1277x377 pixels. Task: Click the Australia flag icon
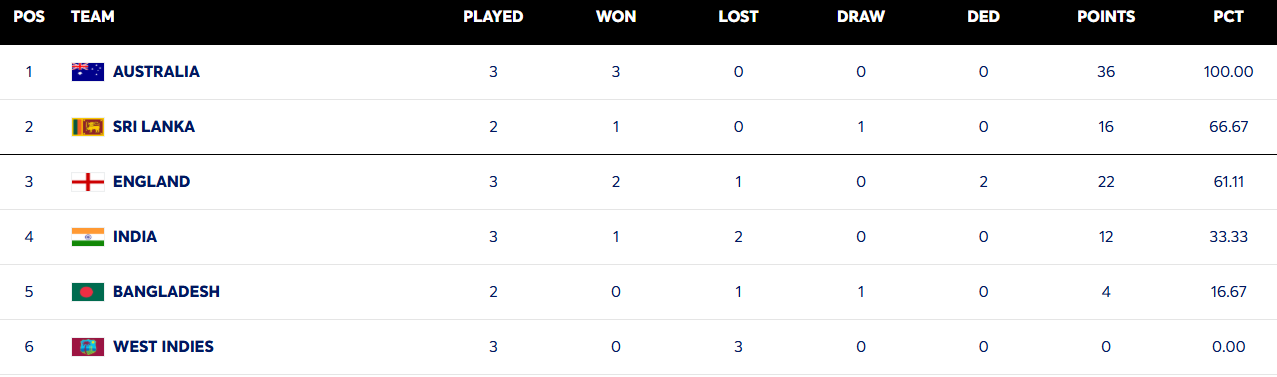click(x=88, y=72)
